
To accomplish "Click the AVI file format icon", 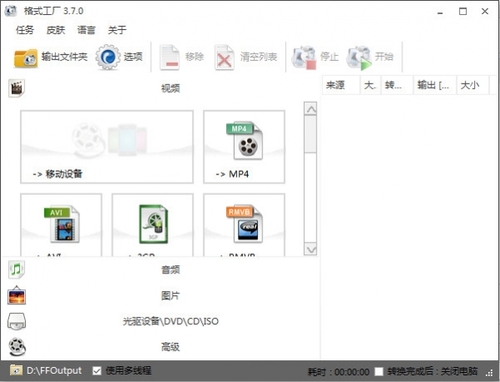I will pos(62,224).
